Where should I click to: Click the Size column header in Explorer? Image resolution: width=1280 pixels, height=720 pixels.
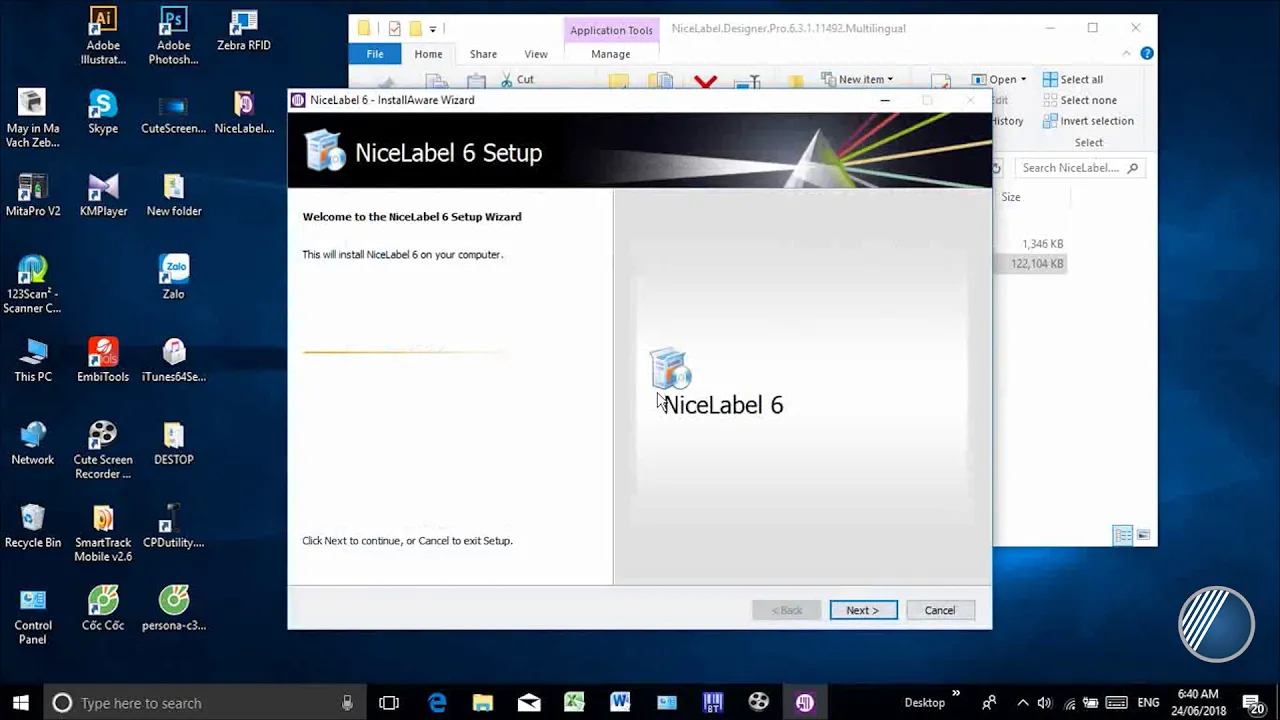click(x=1011, y=197)
